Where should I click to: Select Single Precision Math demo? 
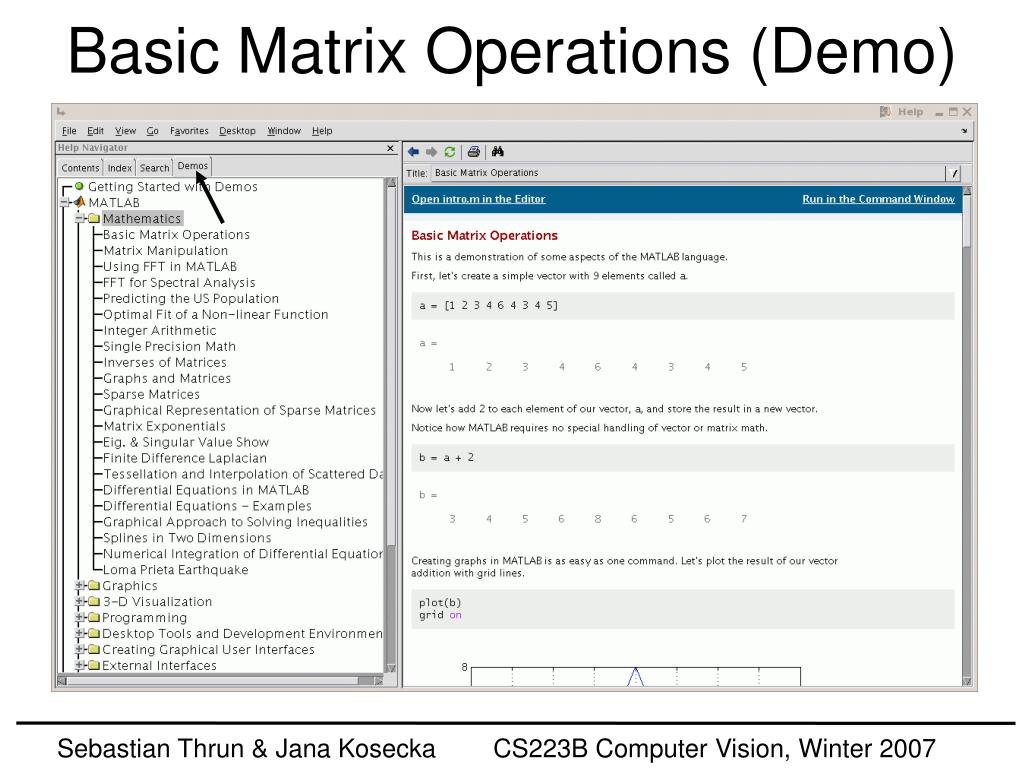tap(169, 346)
